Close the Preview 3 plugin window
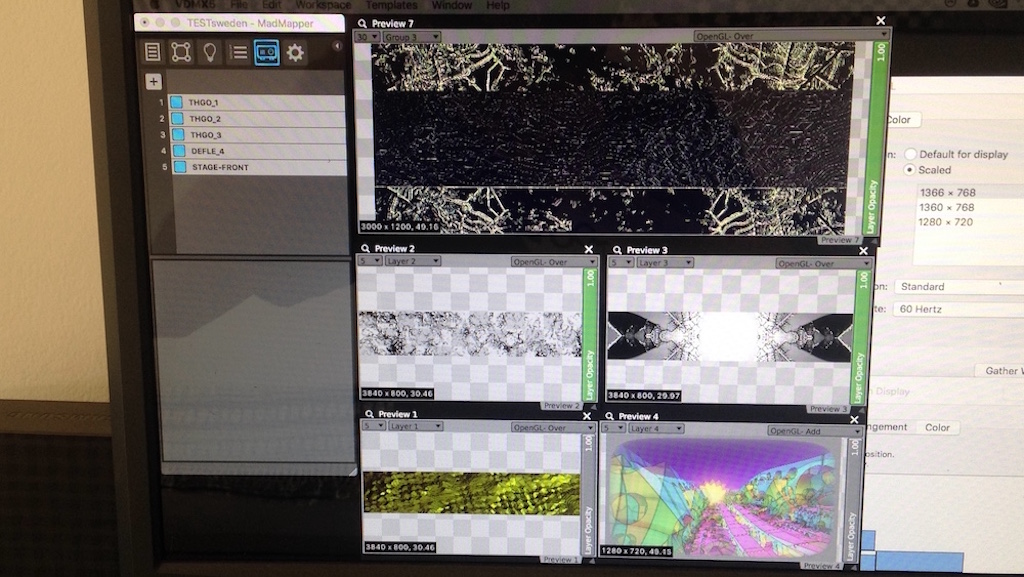 coord(863,251)
